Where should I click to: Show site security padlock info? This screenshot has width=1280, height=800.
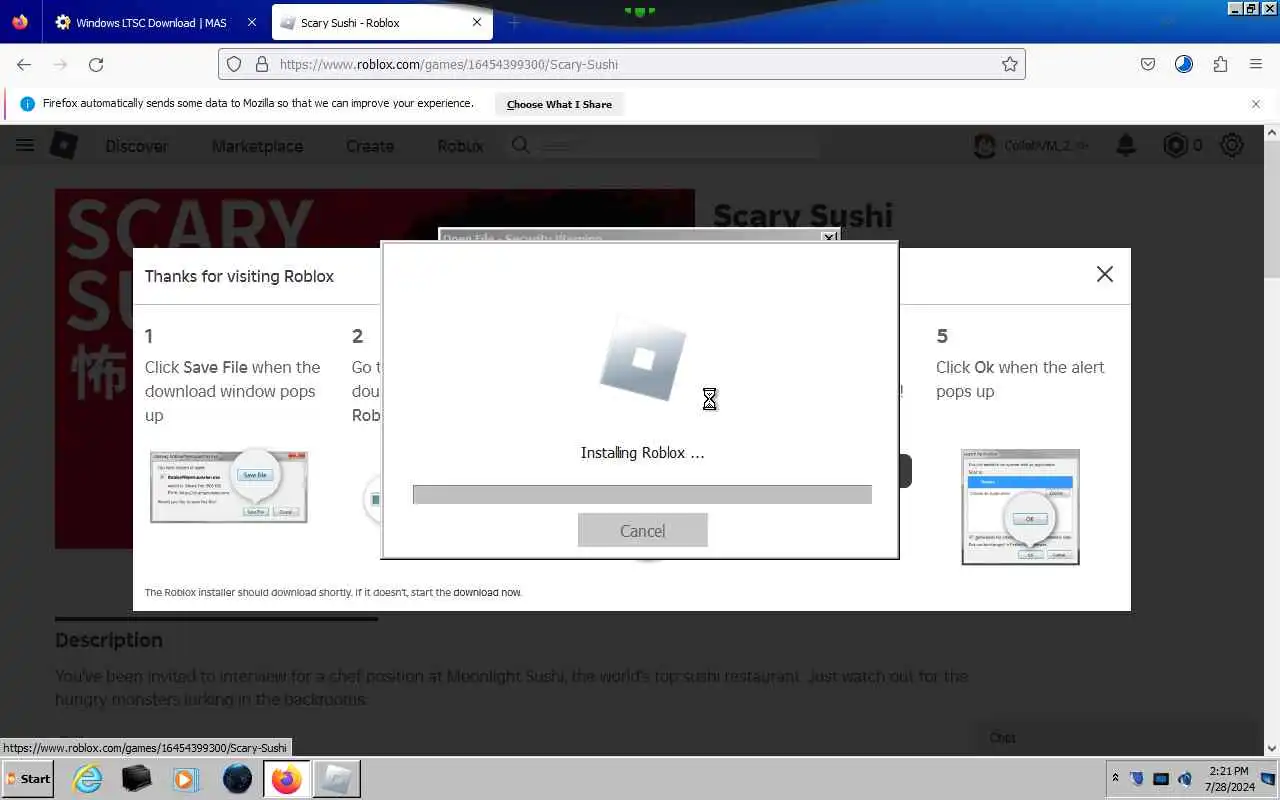(262, 64)
